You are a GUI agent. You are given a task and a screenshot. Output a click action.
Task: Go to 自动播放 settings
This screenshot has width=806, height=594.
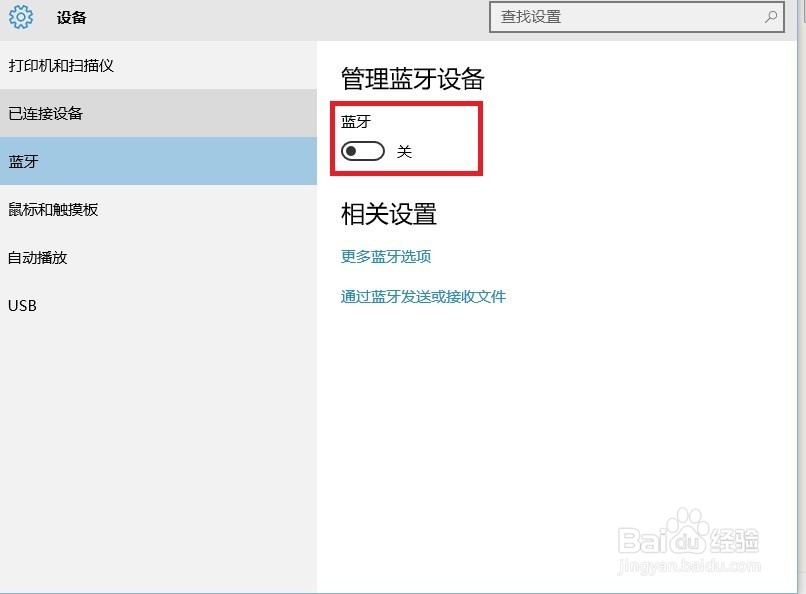pos(158,257)
